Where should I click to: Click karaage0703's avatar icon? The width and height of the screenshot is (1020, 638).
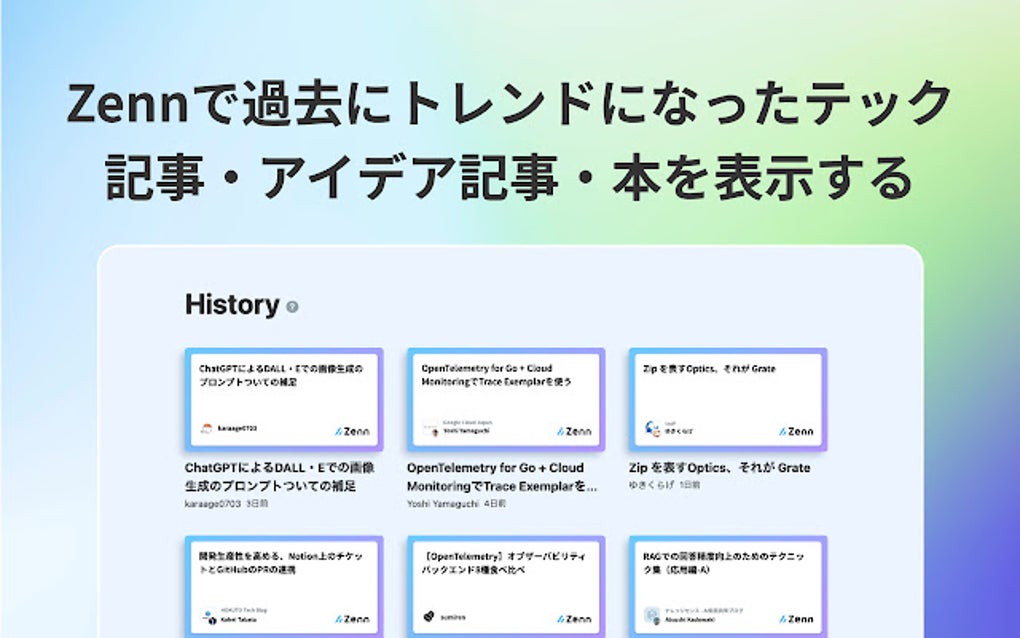pyautogui.click(x=206, y=426)
